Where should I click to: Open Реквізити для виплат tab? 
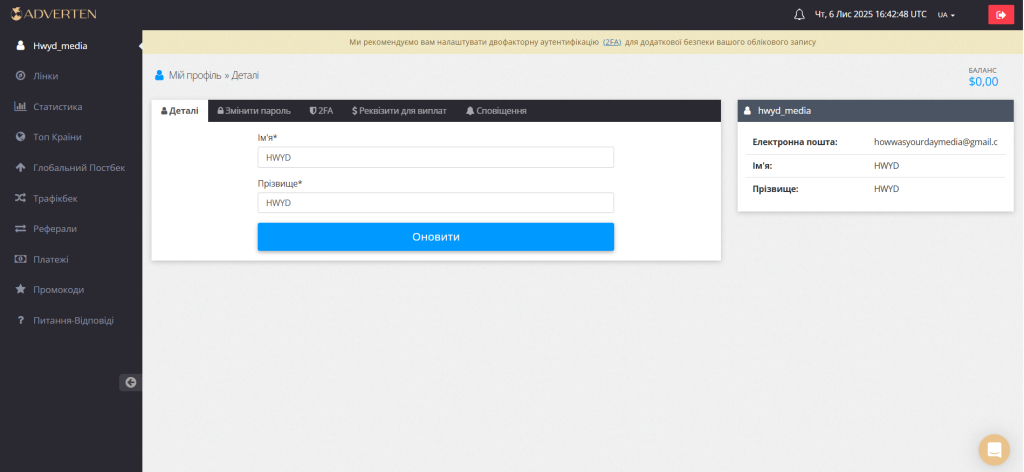point(399,111)
